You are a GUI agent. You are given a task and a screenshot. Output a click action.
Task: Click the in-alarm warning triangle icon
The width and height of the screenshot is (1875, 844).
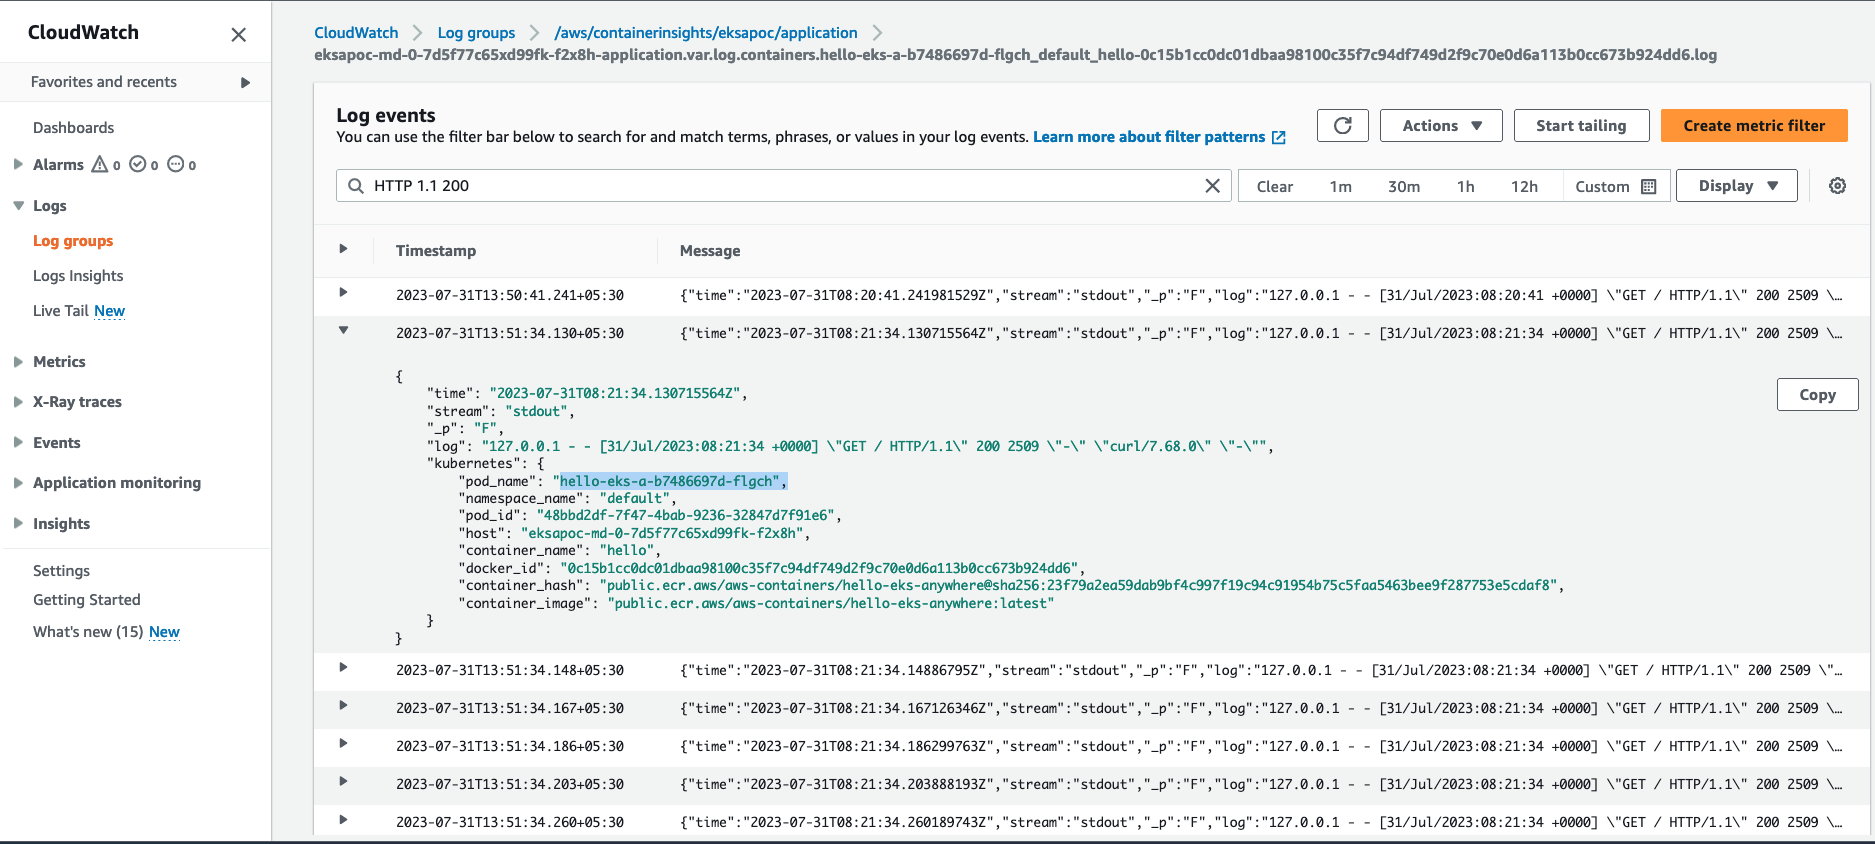point(100,164)
